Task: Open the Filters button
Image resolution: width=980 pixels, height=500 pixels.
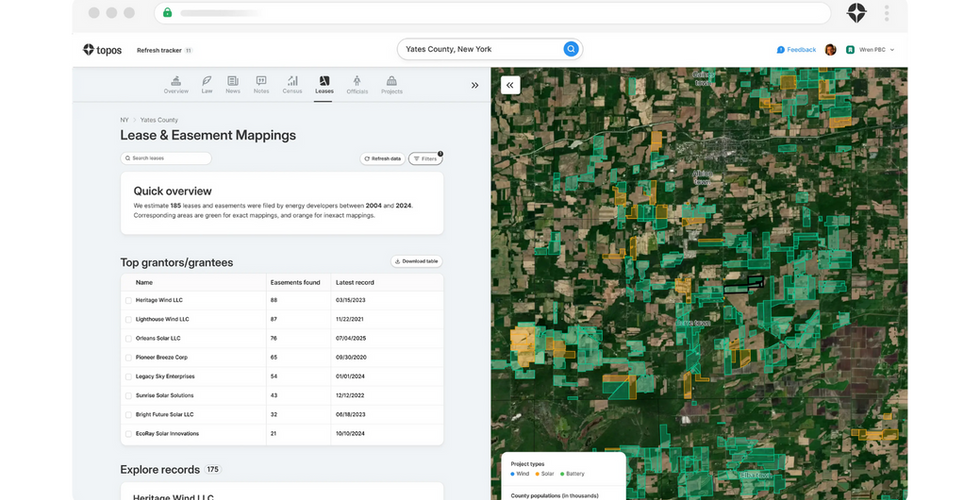Action: [x=425, y=159]
